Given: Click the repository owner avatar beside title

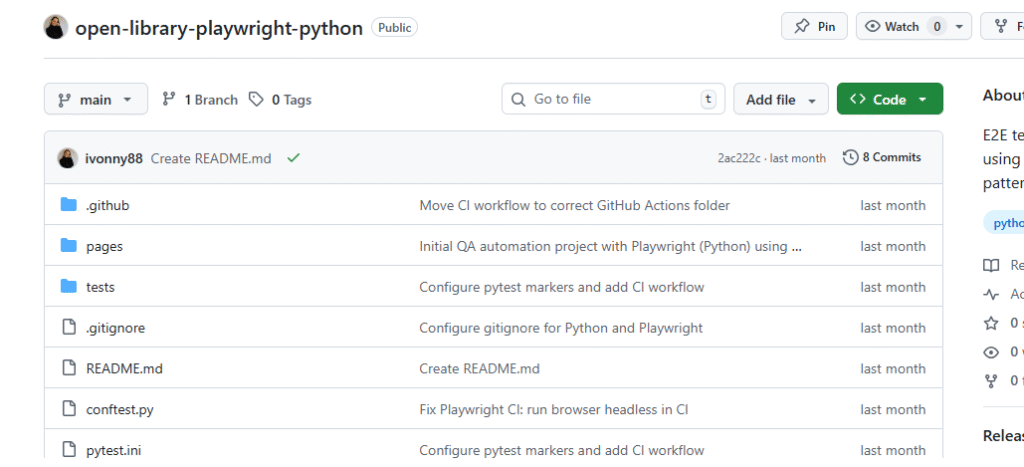Looking at the screenshot, I should click(x=56, y=27).
